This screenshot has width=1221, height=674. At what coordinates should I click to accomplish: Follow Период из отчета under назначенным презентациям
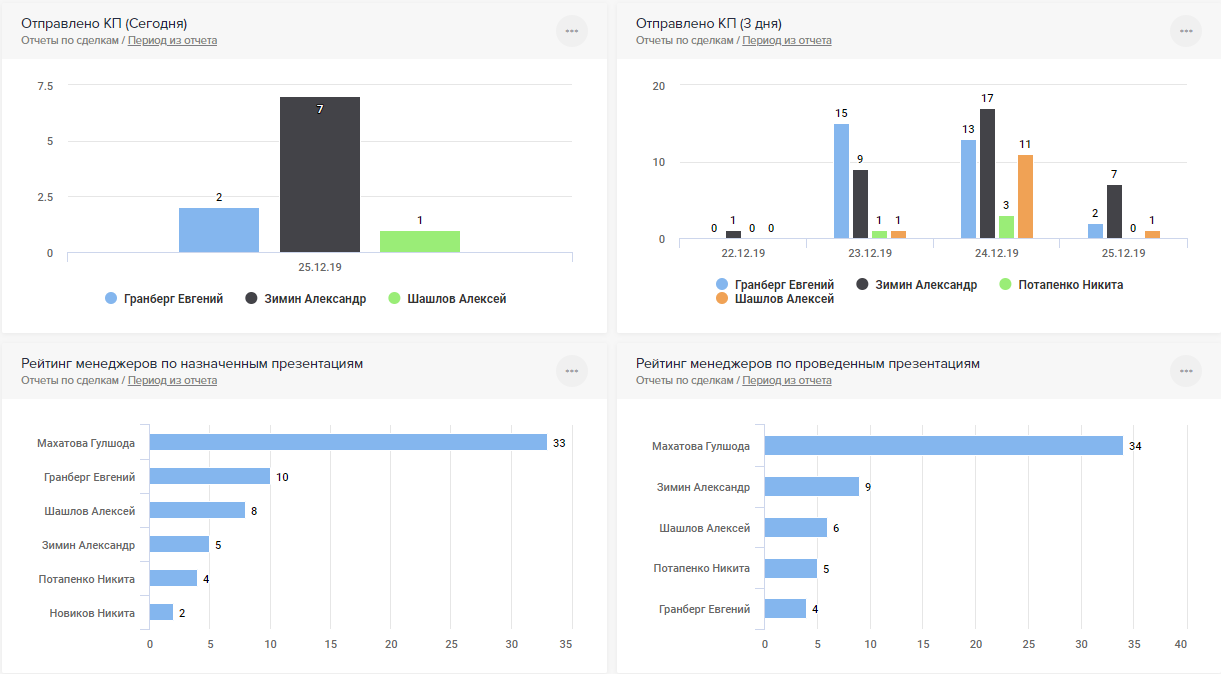[172, 380]
